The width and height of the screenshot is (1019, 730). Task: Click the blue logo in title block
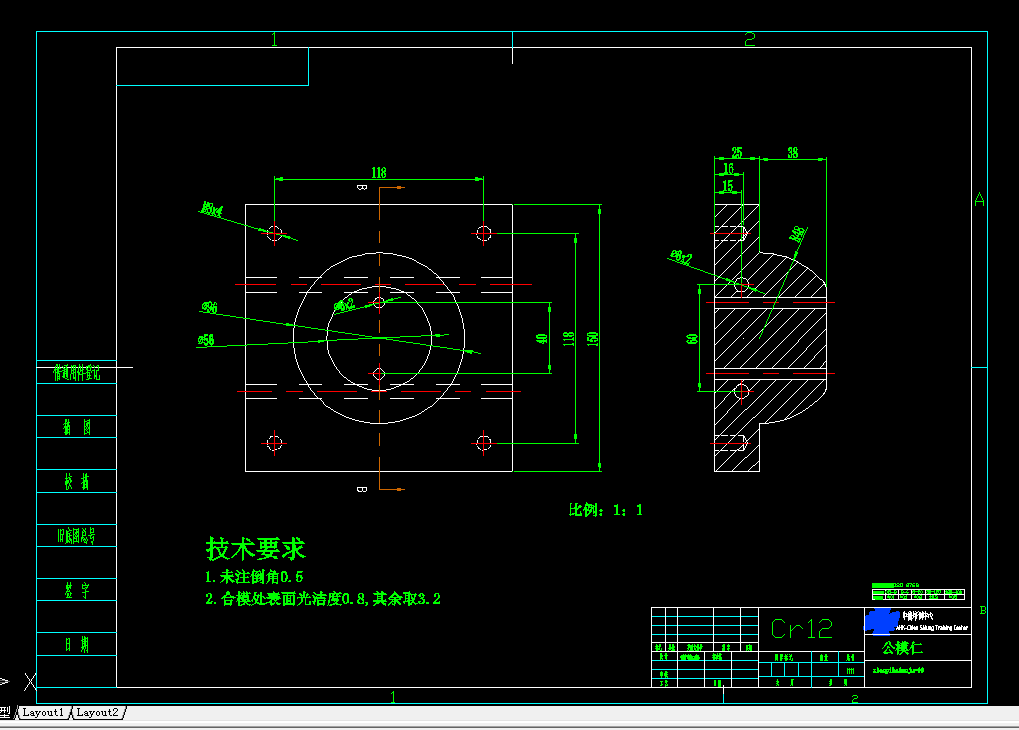click(881, 621)
